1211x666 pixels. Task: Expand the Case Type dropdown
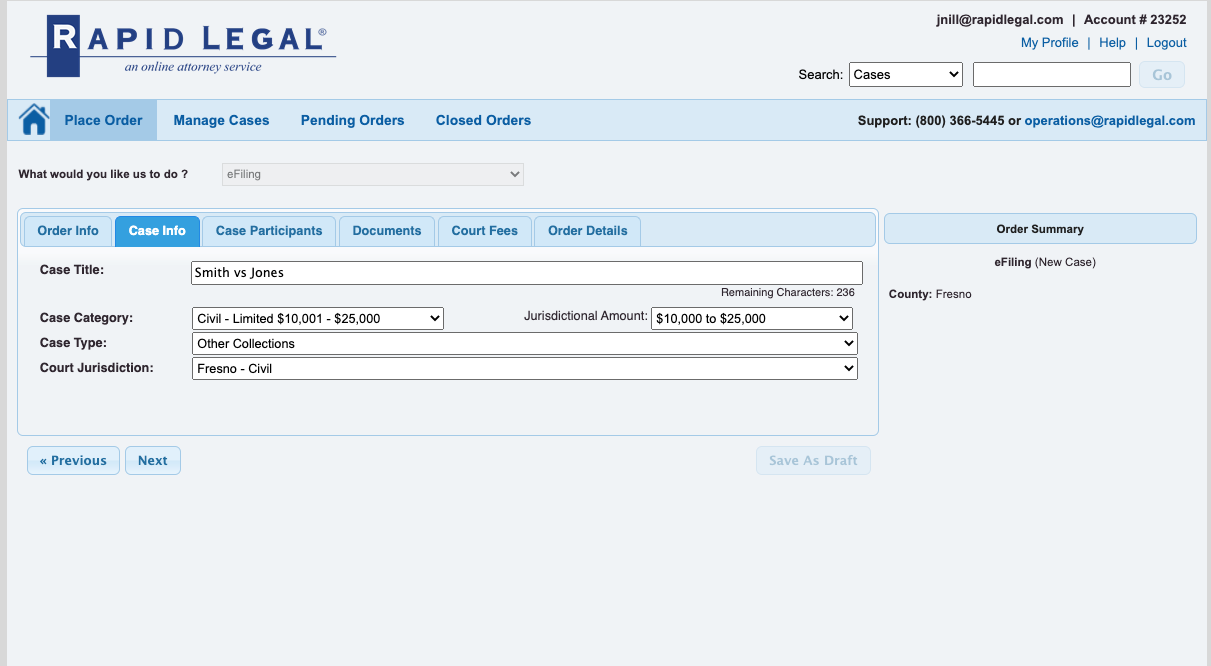pyautogui.click(x=525, y=343)
